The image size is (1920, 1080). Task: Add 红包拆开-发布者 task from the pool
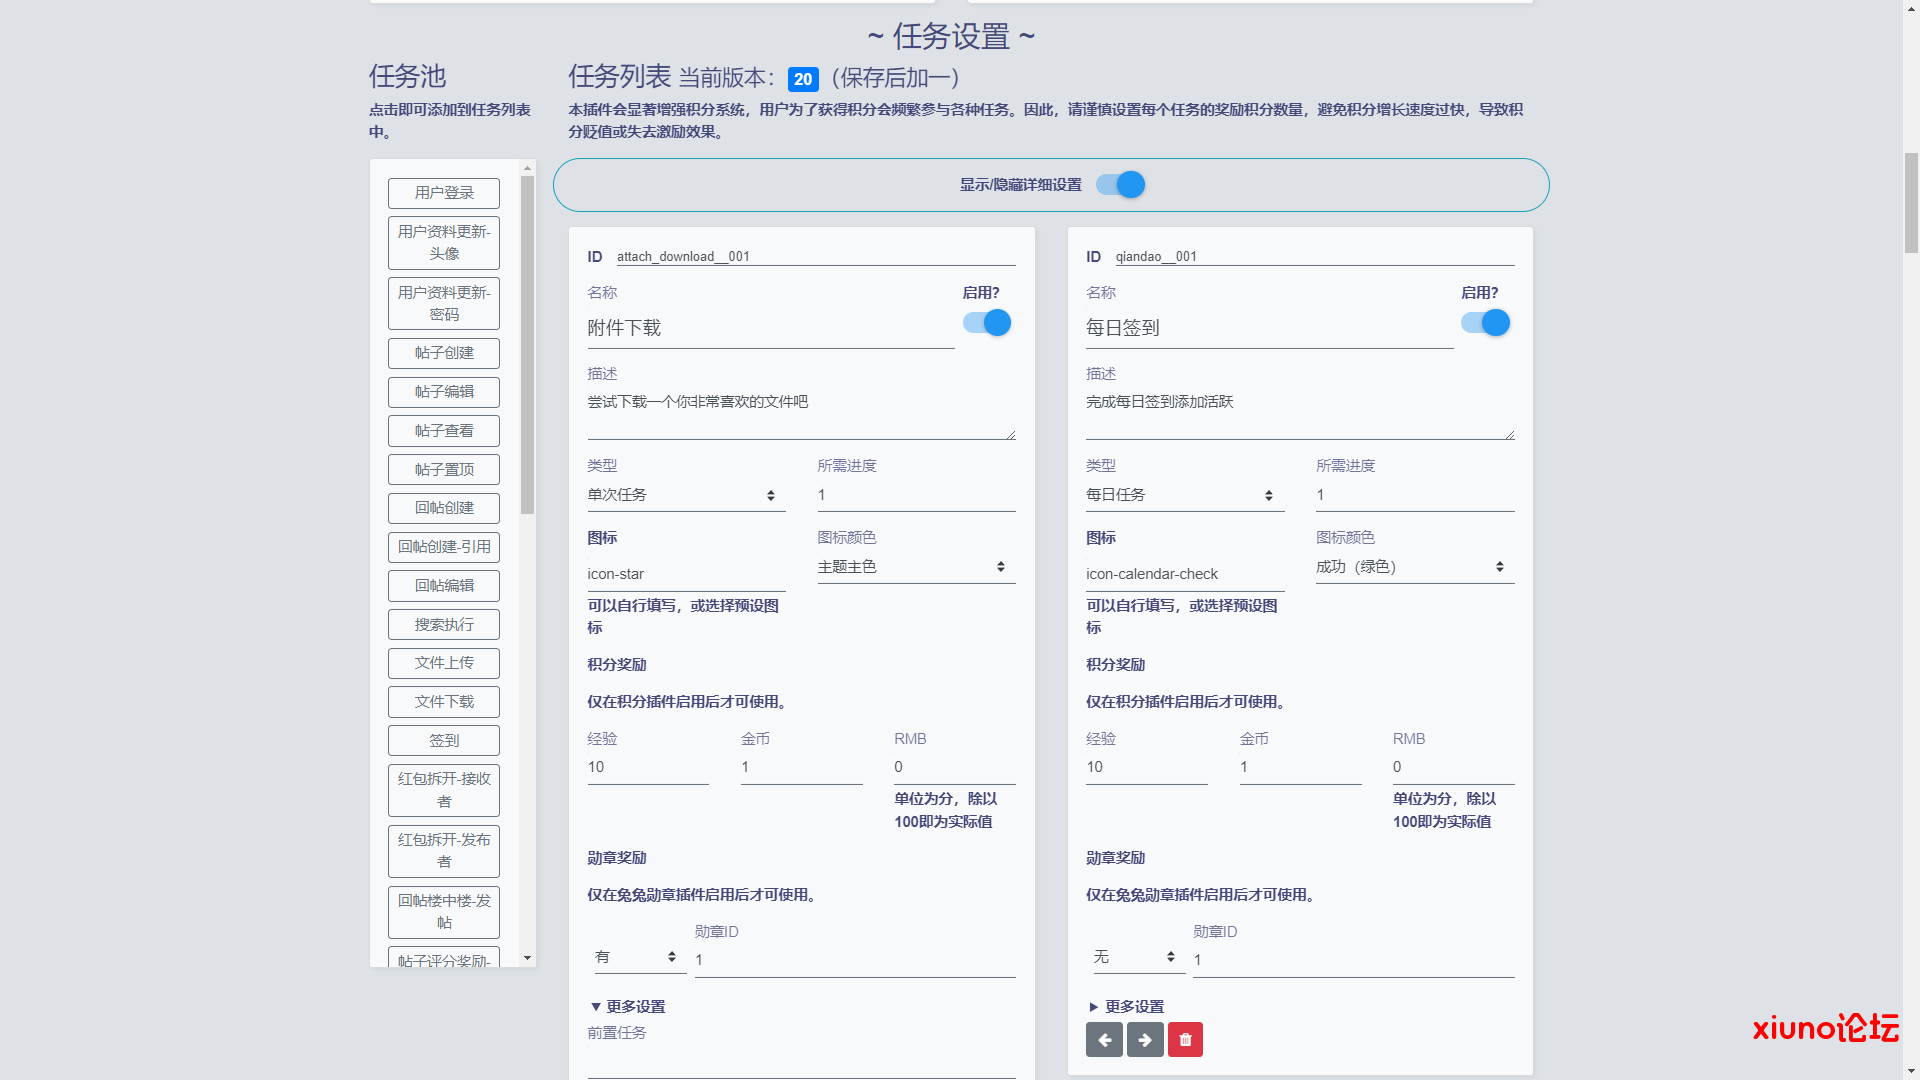(444, 851)
